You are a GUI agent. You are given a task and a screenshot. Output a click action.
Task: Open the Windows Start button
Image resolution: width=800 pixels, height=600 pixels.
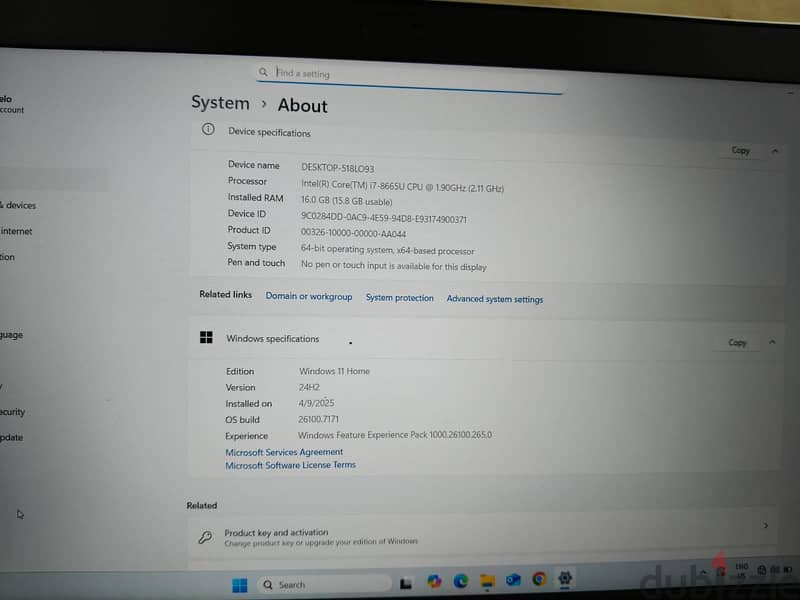[239, 585]
